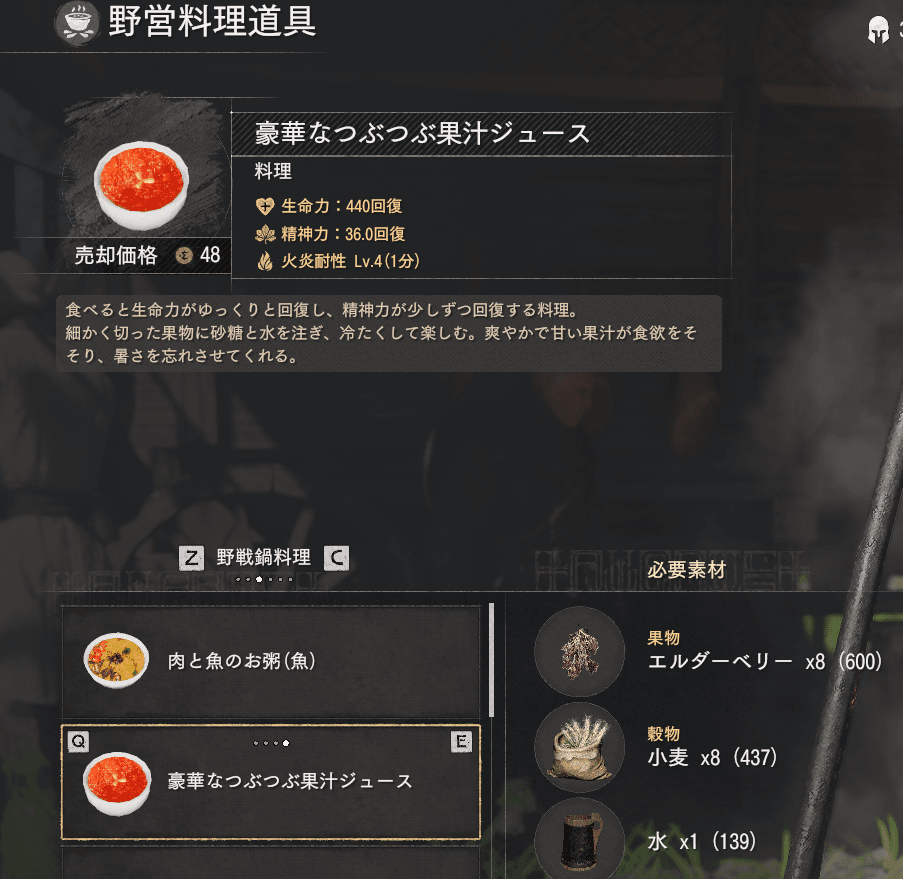The image size is (903, 879).
Task: Click the heart icon next to 生命力
Action: point(264,206)
